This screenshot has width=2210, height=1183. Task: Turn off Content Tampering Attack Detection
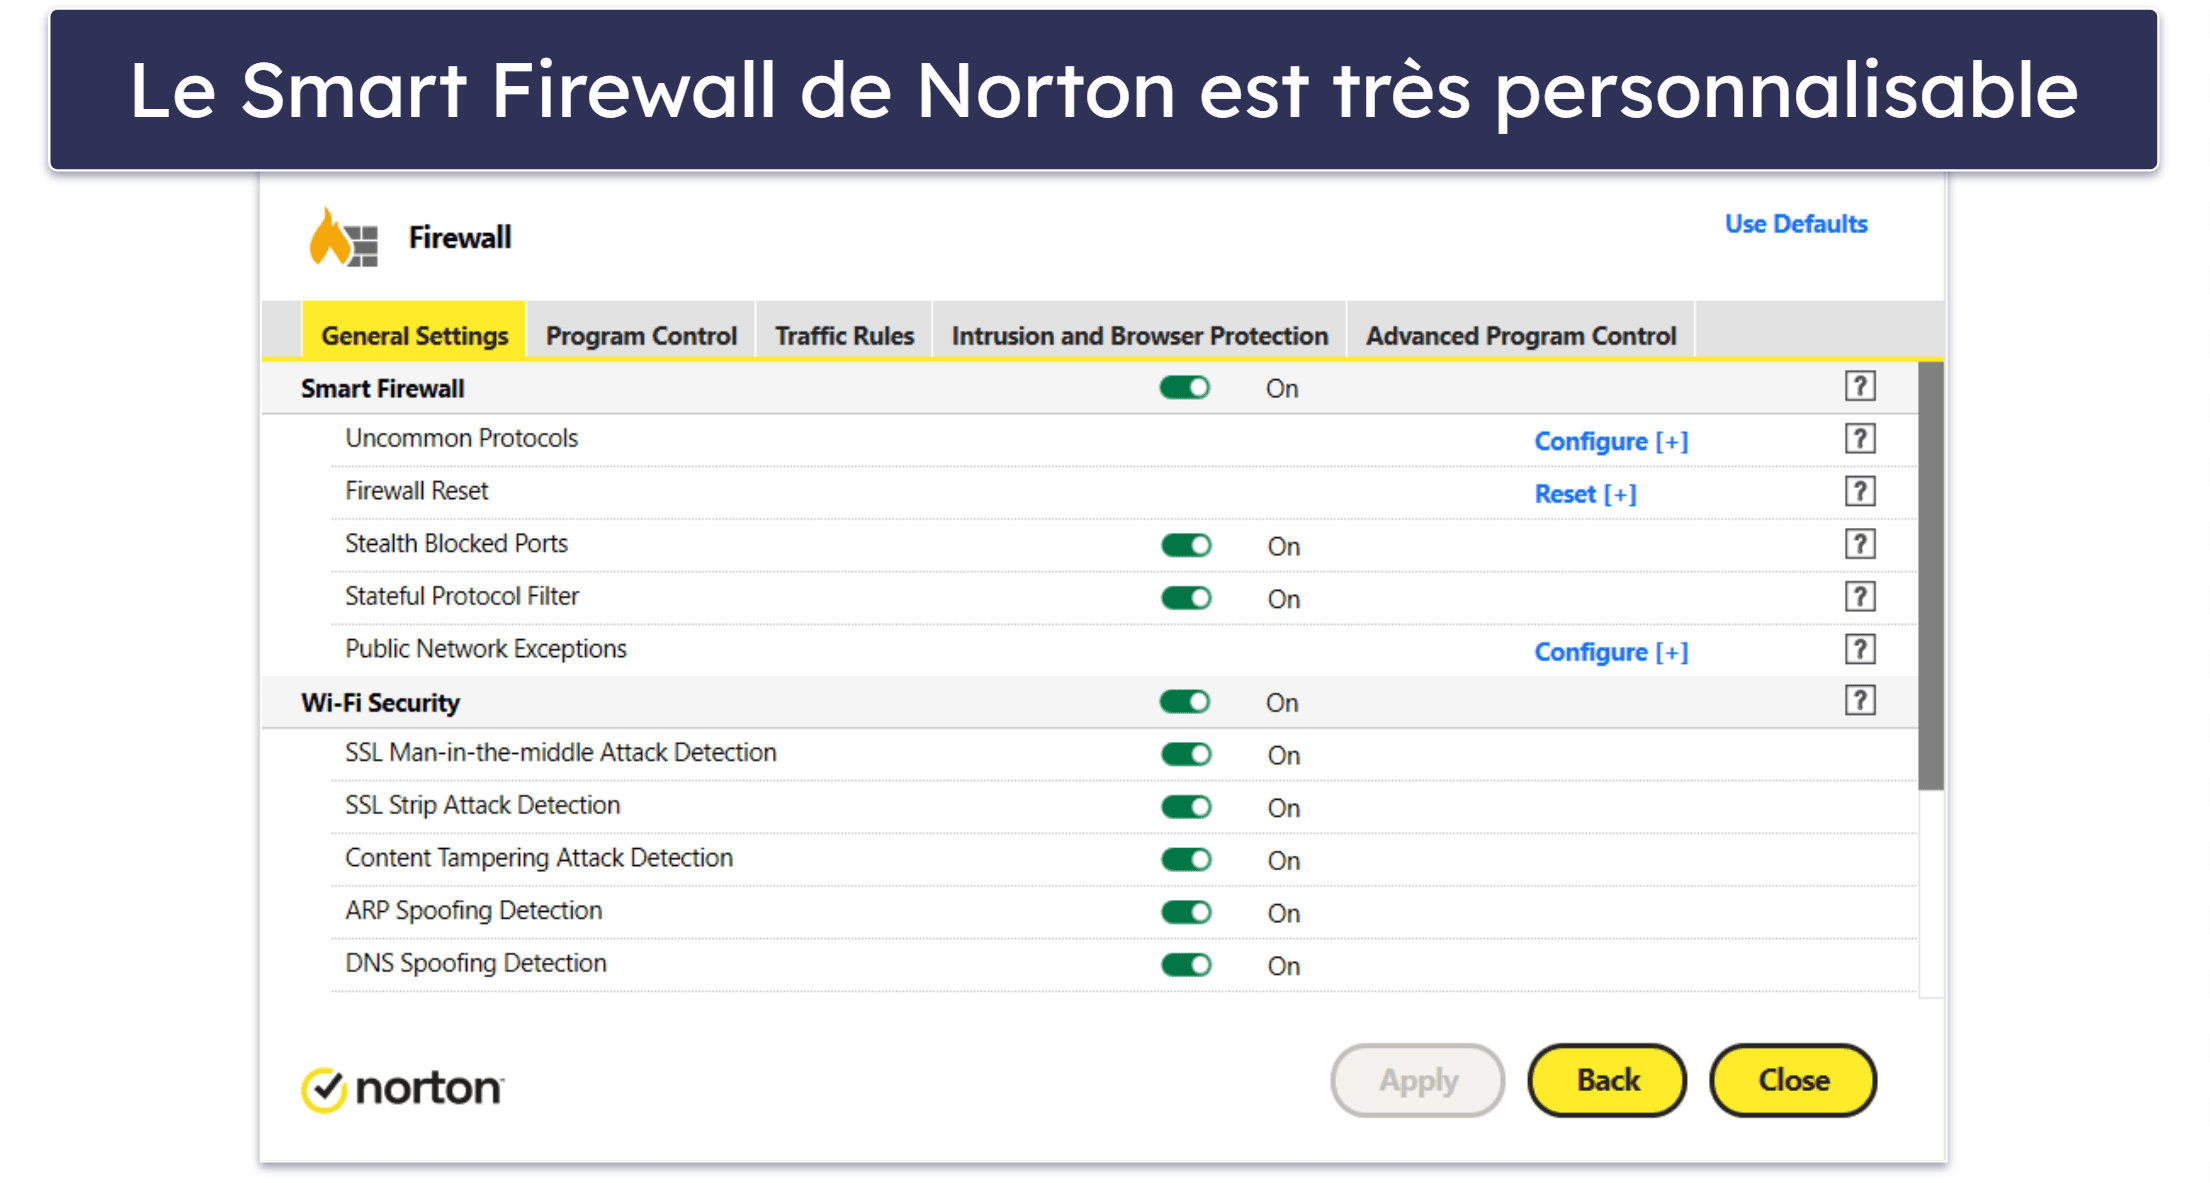[x=1186, y=860]
